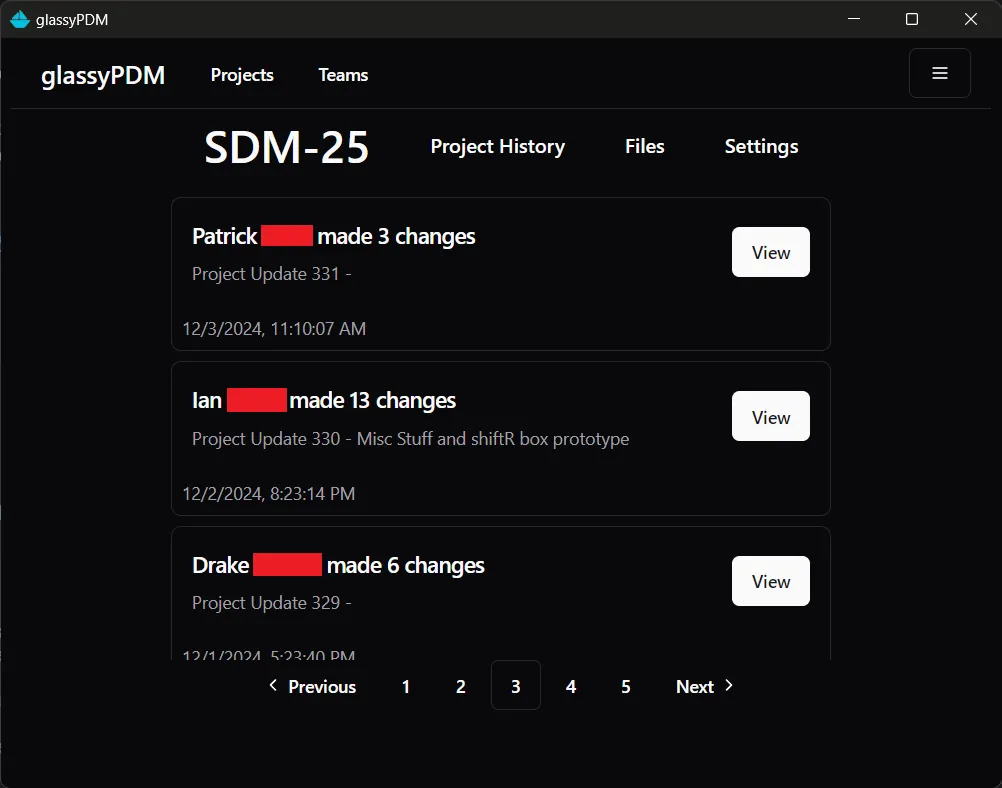Open the Projects section

(241, 75)
